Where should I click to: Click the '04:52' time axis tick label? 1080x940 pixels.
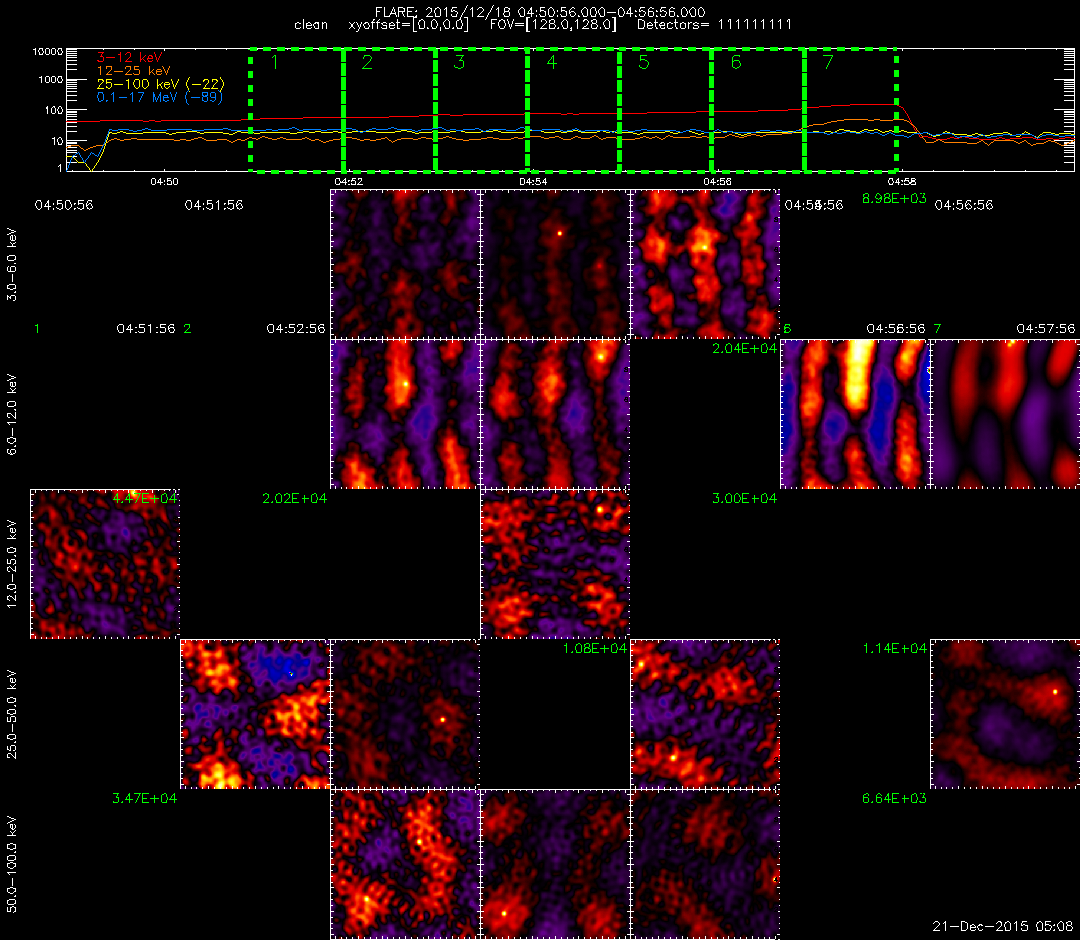(349, 182)
